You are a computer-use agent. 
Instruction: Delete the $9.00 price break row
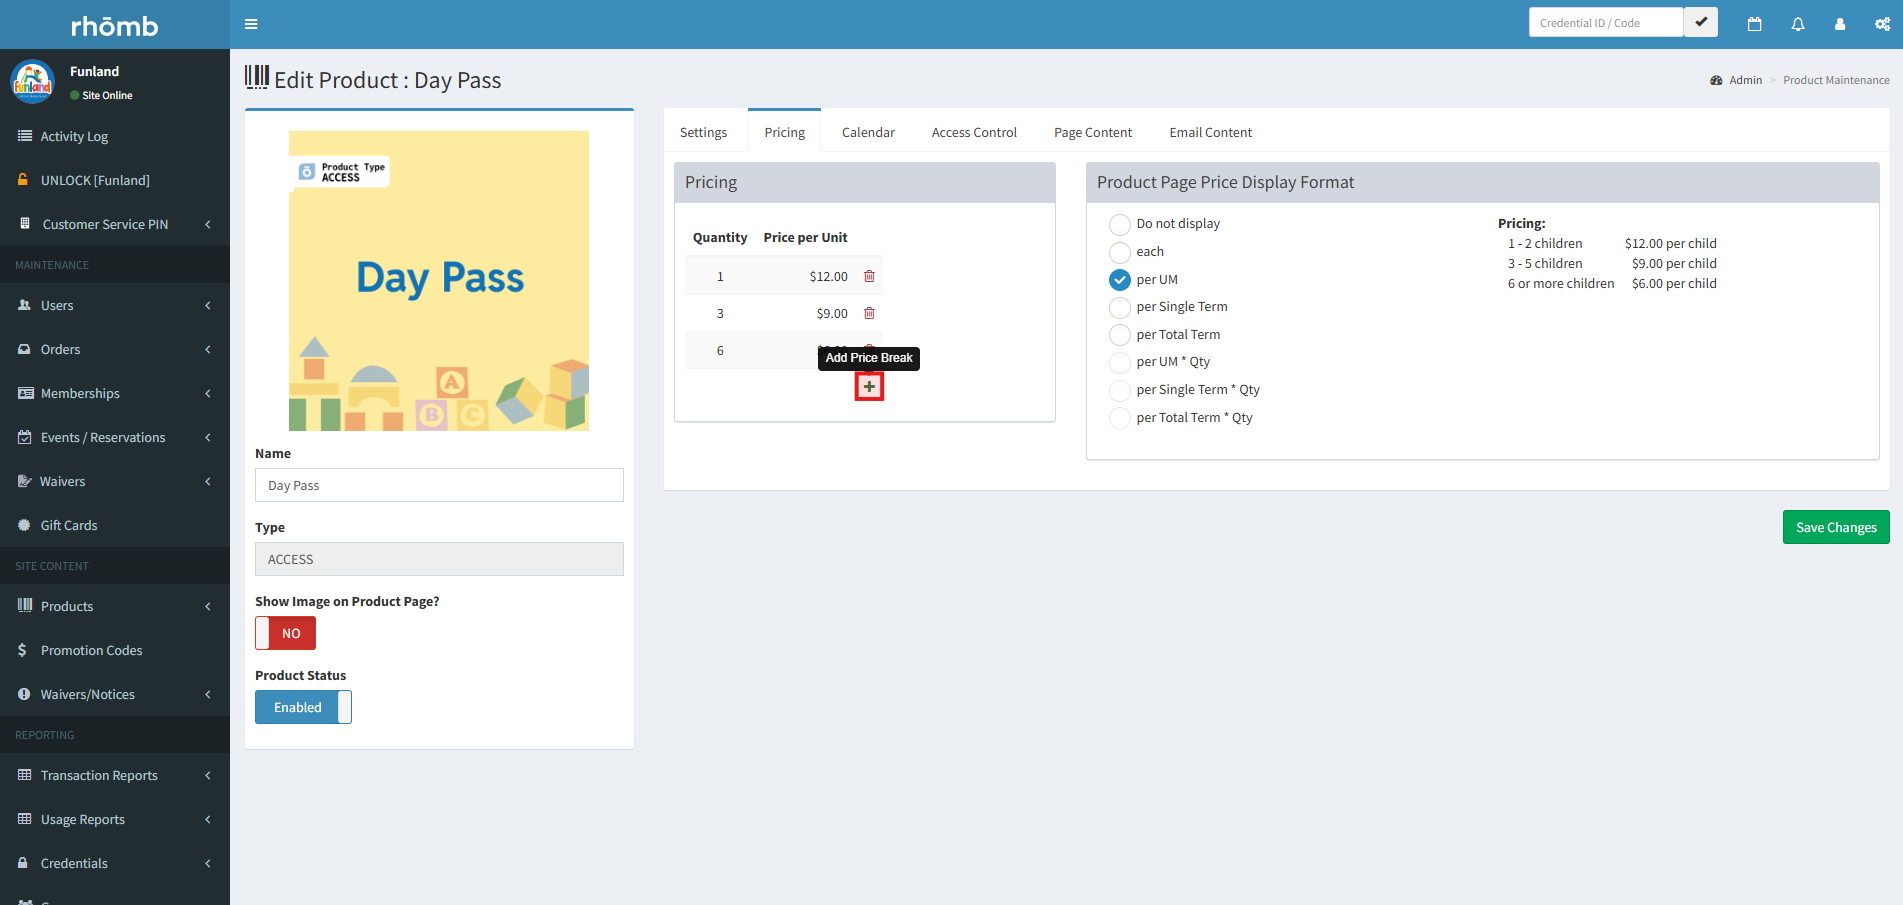(x=869, y=313)
